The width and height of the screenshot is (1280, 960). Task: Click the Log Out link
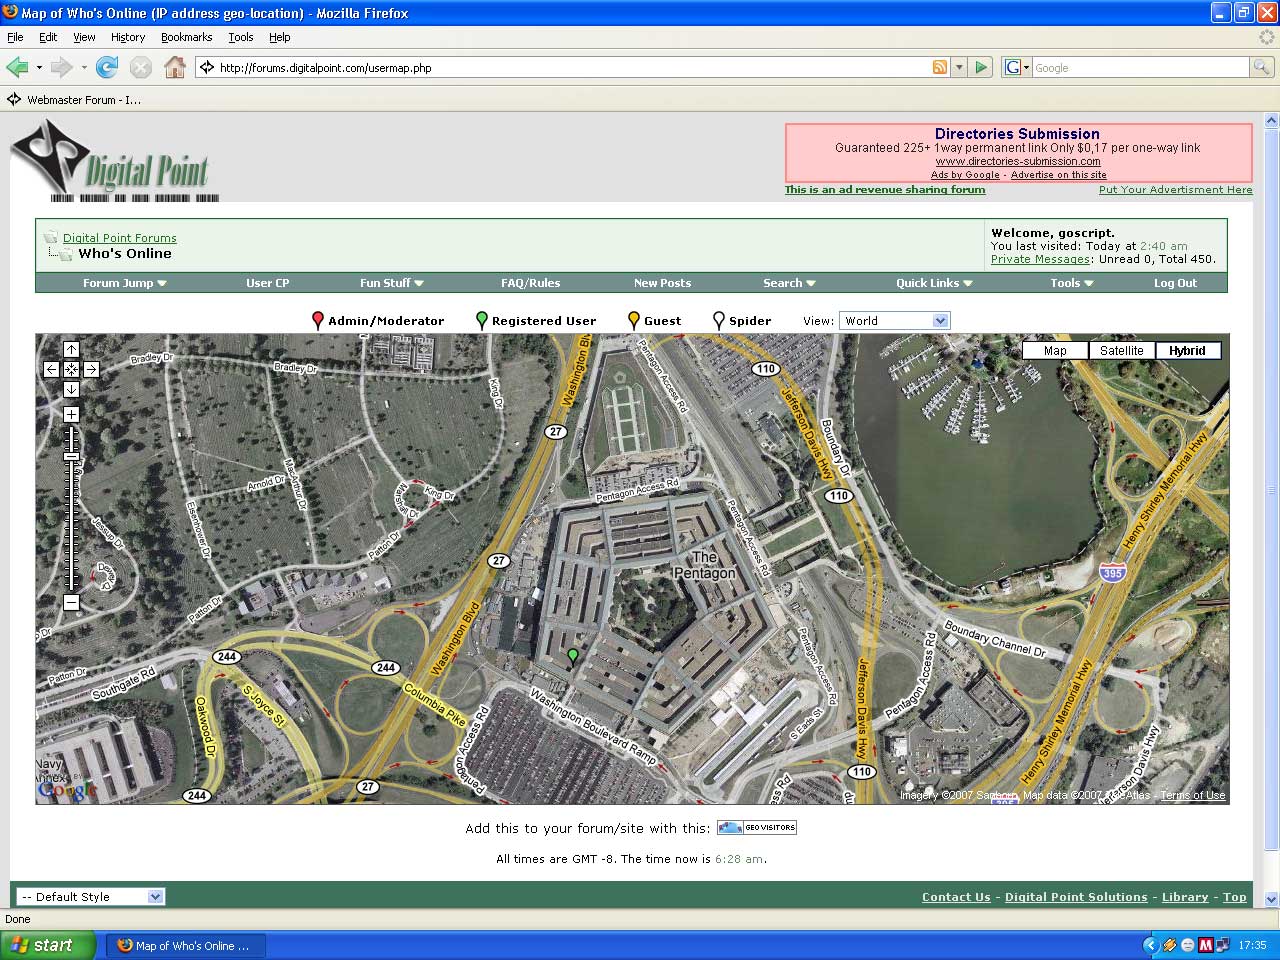click(x=1175, y=283)
